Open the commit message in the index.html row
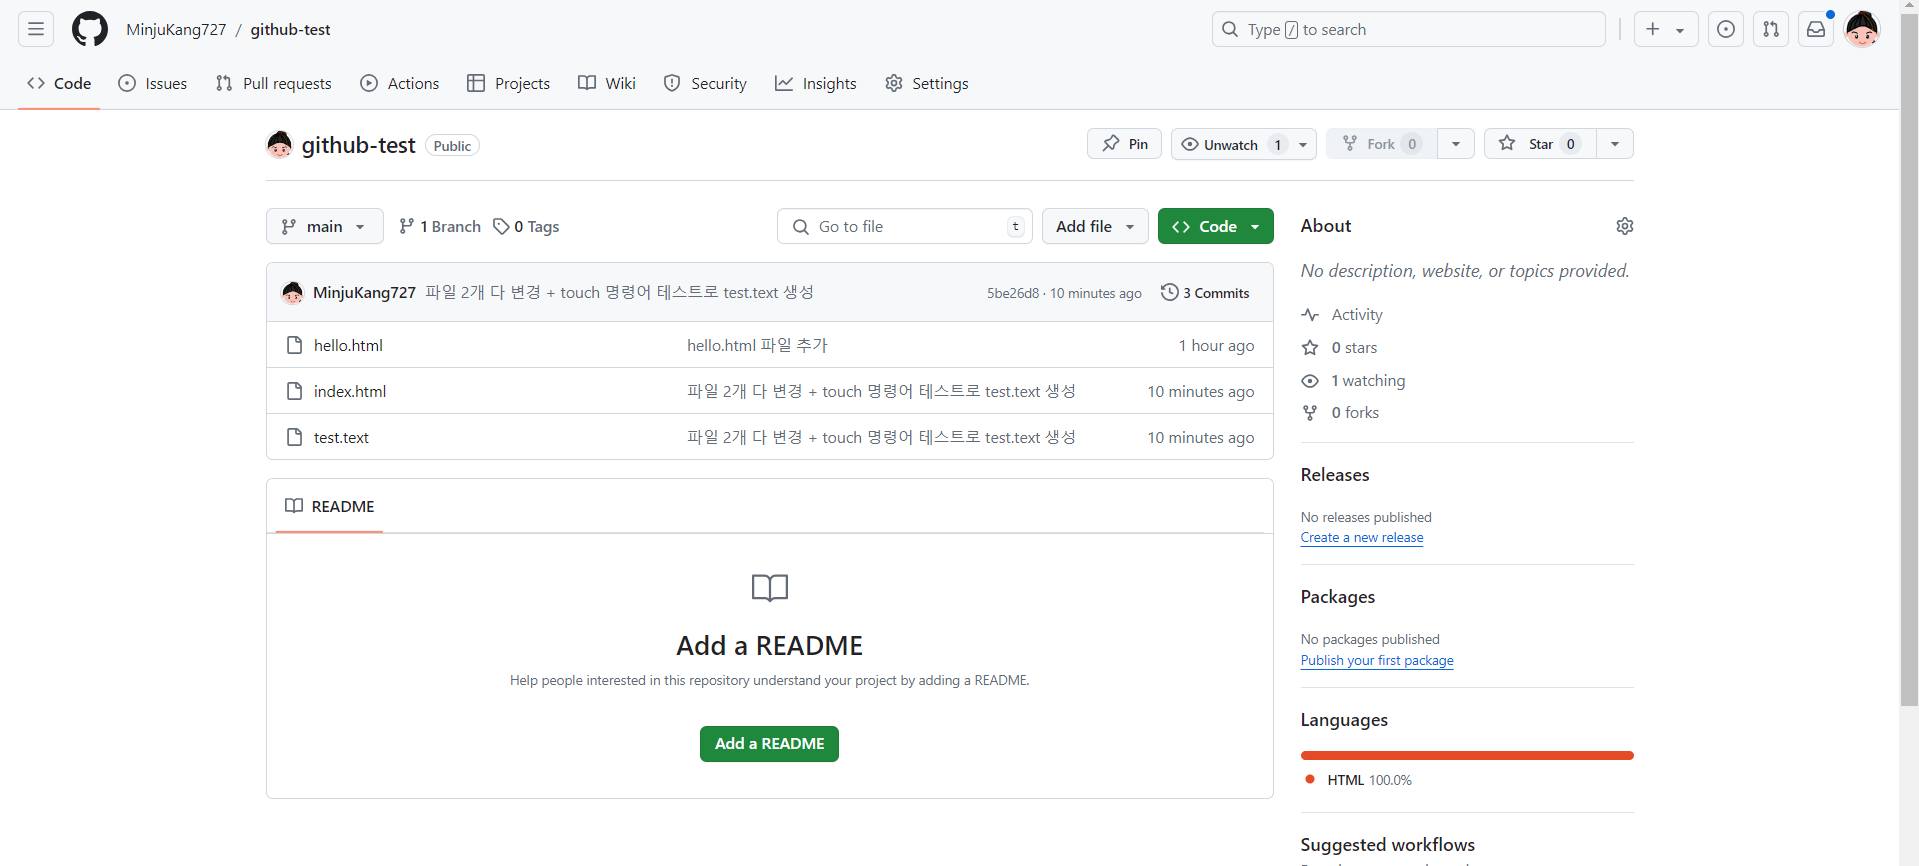Screen dimensions: 1919x866 coord(881,391)
